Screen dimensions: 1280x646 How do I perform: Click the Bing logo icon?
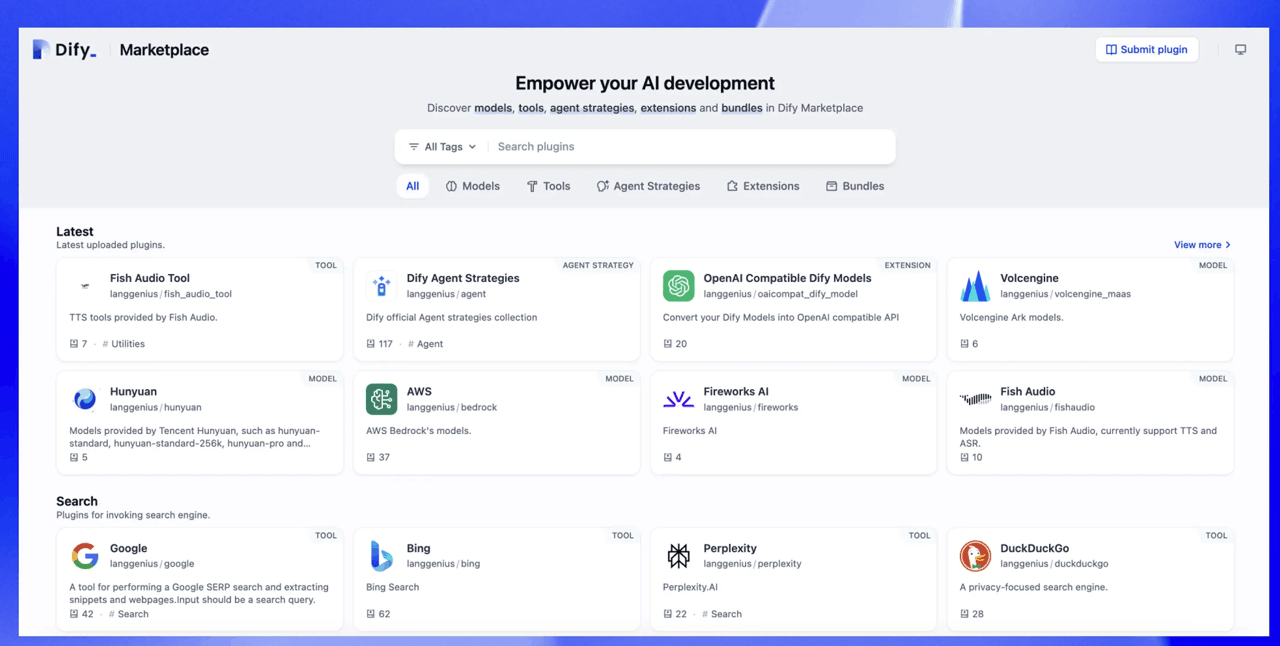click(382, 556)
